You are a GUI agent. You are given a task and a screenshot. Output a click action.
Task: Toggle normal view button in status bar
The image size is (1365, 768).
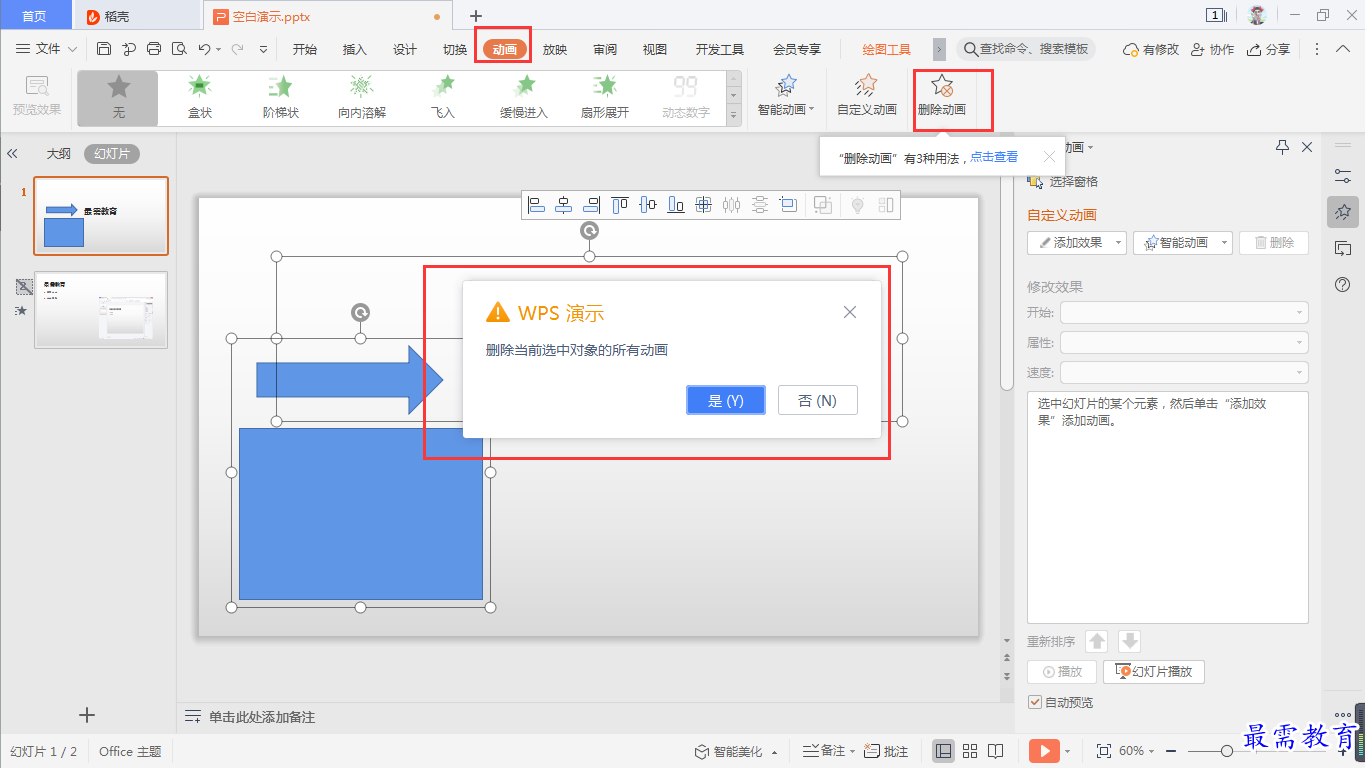[943, 751]
